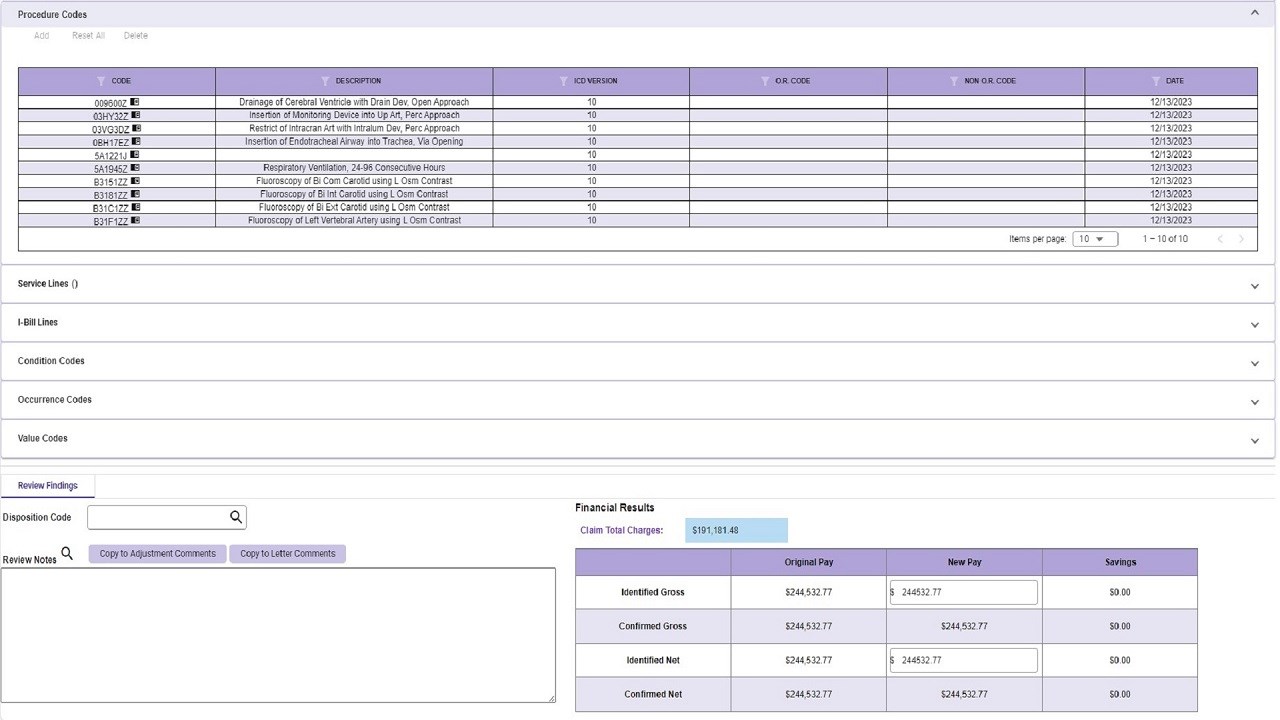Collapse the Procedure Codes section
Image resolution: width=1280 pixels, height=720 pixels.
pos(1255,14)
